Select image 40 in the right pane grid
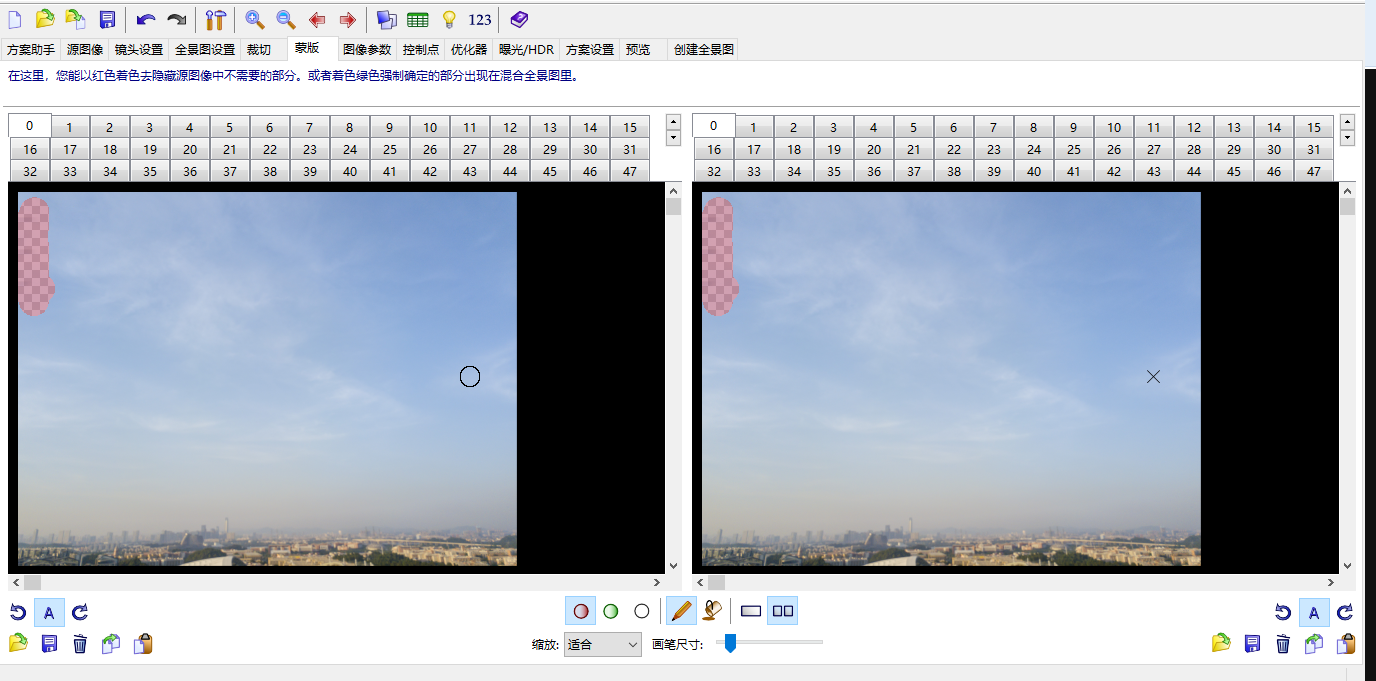Viewport: 1376px width, 681px height. [x=1034, y=171]
